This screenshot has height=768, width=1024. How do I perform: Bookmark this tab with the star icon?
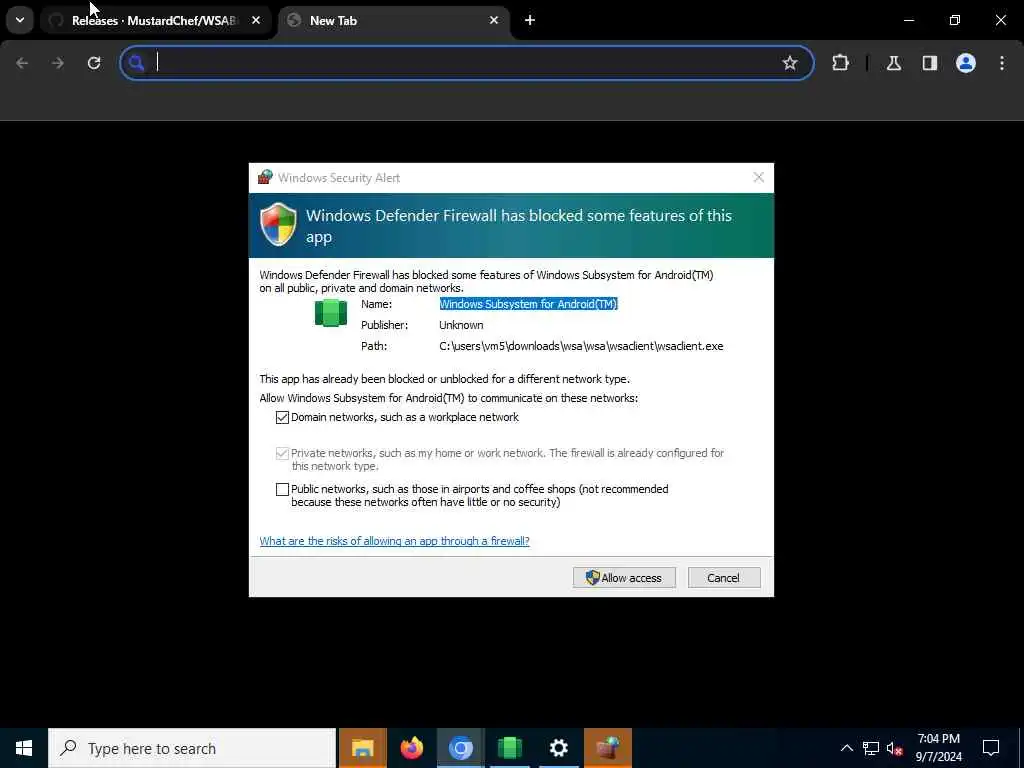pos(790,63)
